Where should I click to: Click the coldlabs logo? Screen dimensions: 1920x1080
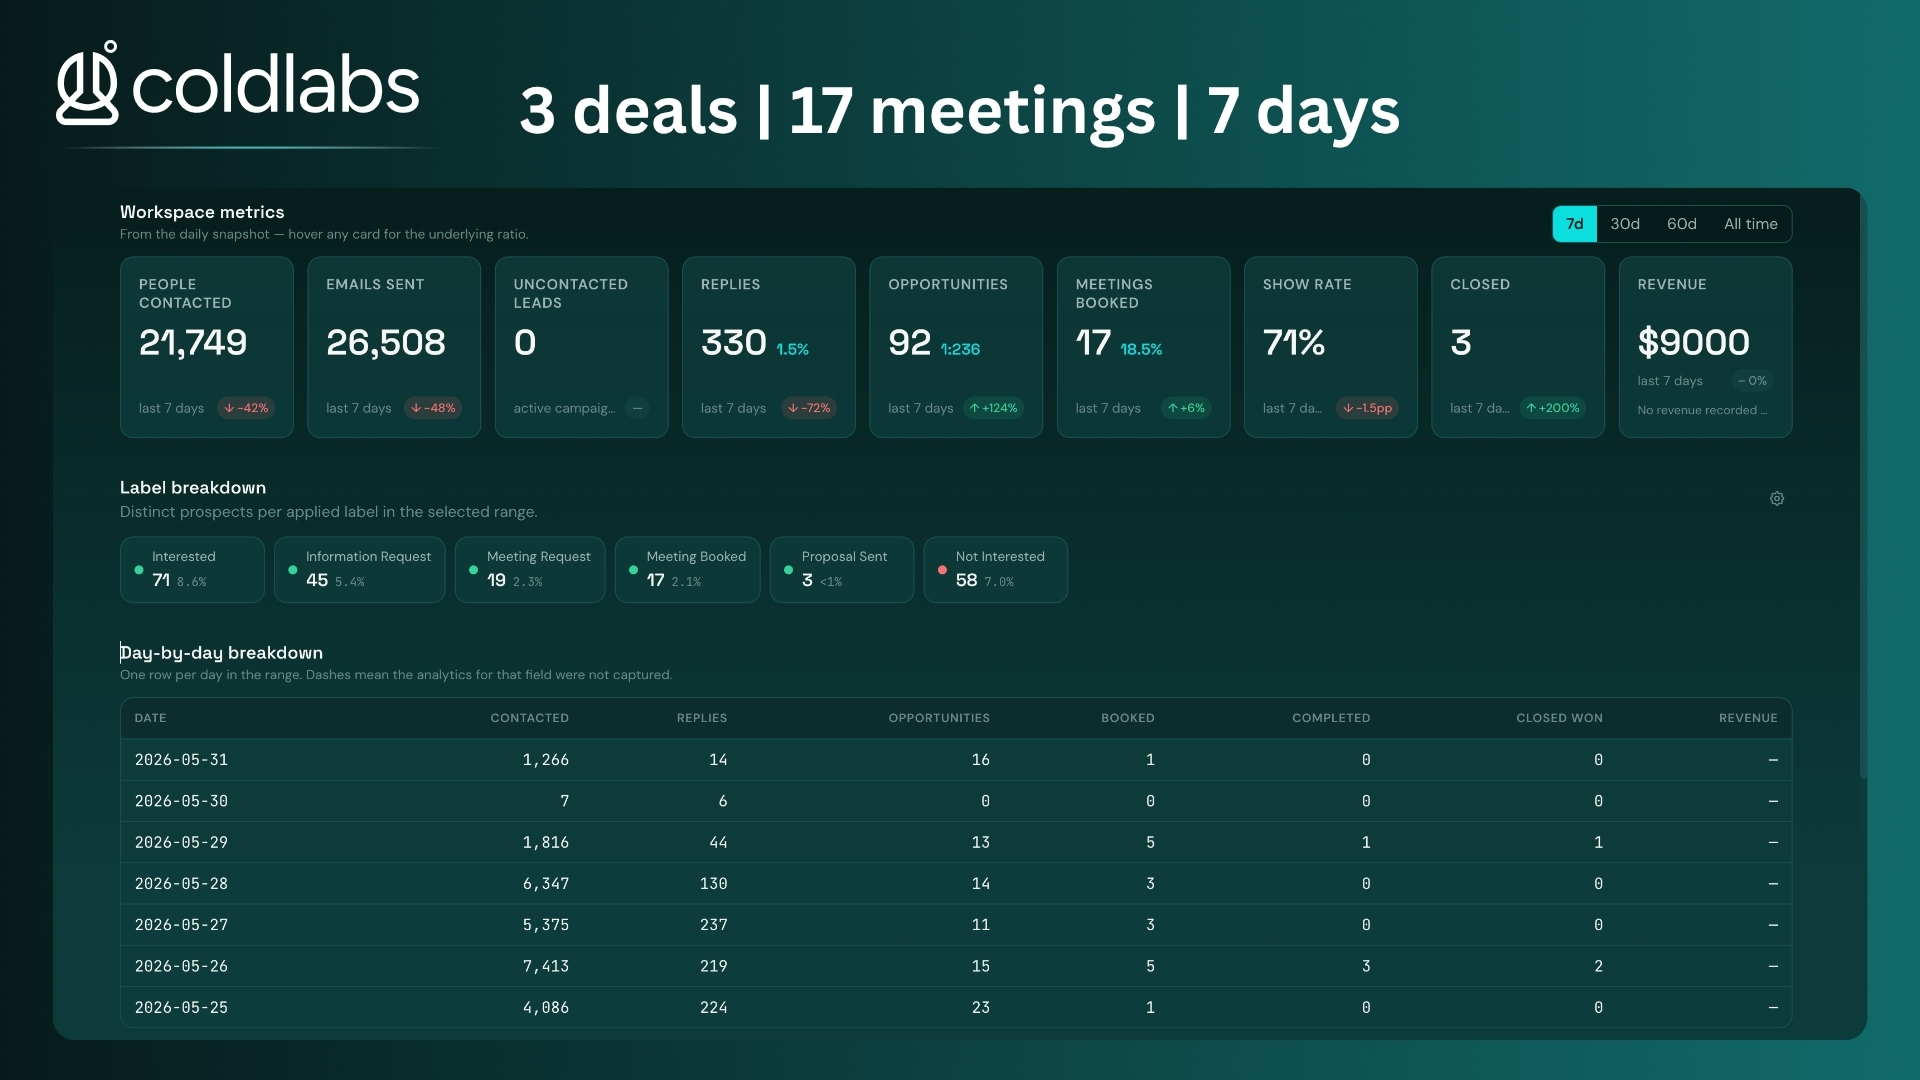[x=238, y=84]
